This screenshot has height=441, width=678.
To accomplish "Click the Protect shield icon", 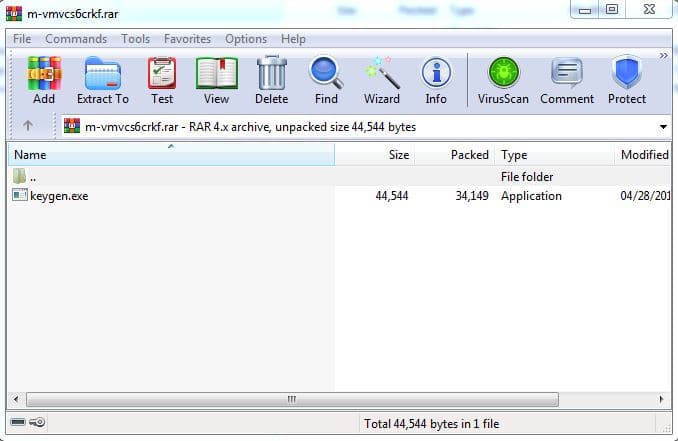I will [626, 80].
